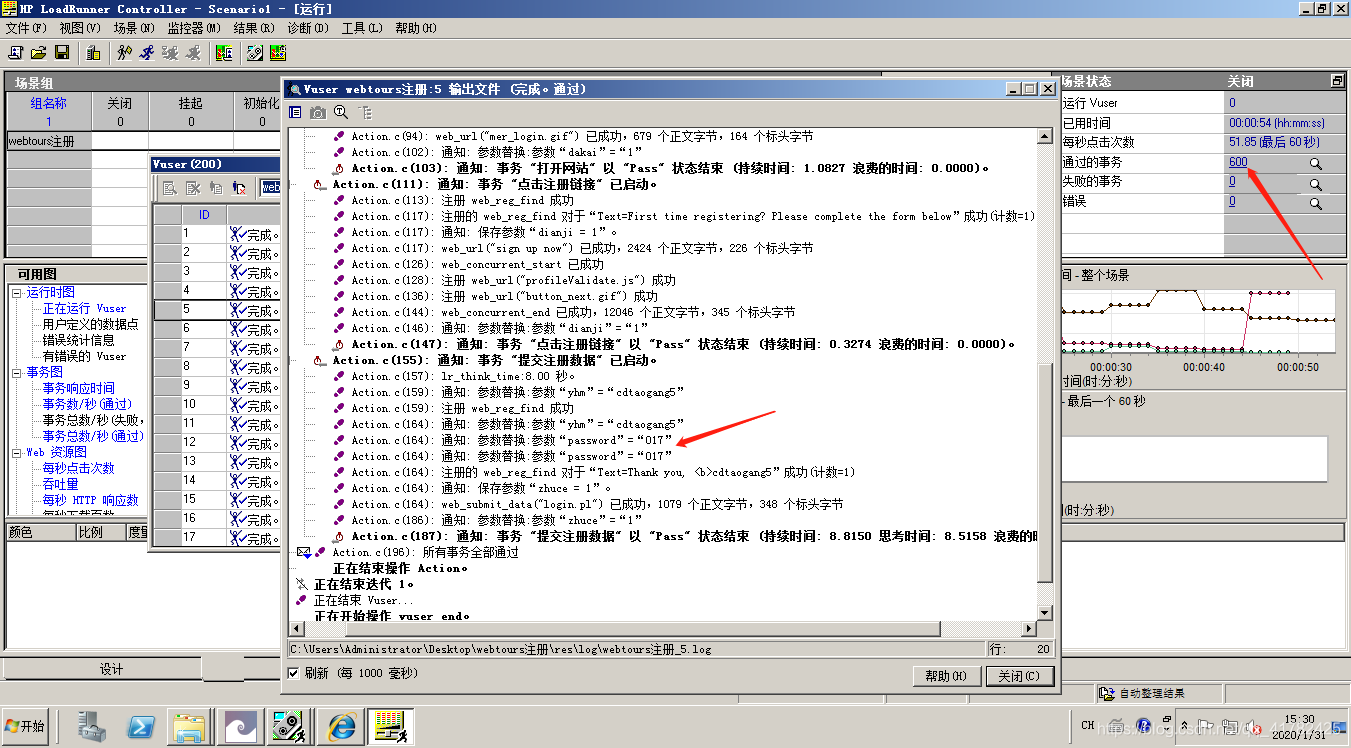
Task: Open passed transactions link 600
Action: 1238,162
